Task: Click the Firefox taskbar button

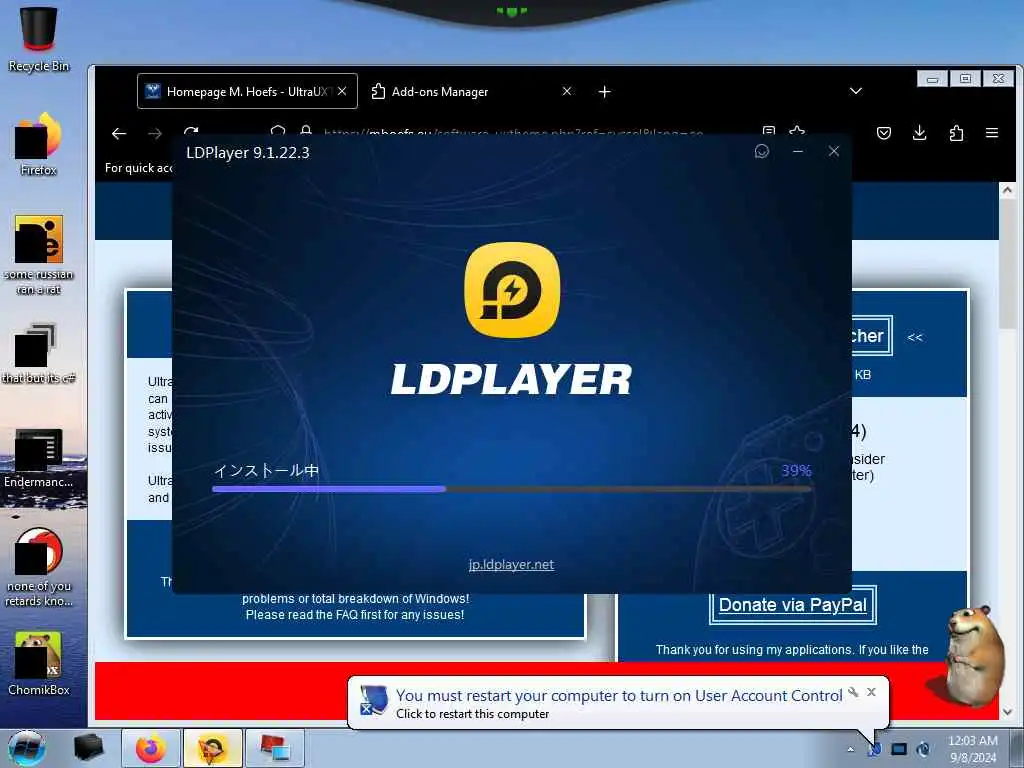Action: [151, 748]
